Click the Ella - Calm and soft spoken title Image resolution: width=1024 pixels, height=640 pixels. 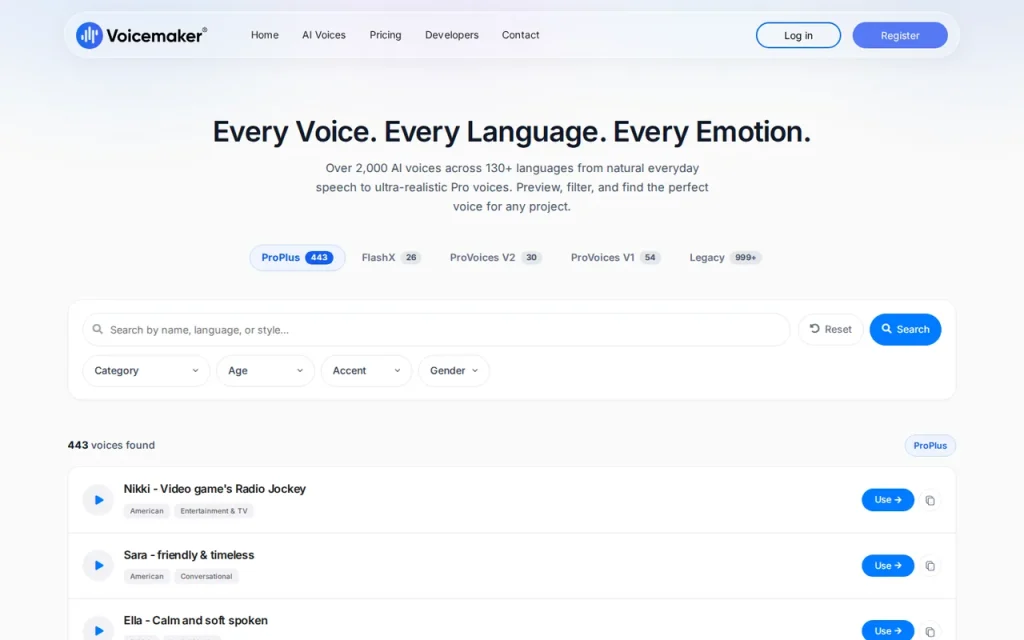[x=195, y=620]
